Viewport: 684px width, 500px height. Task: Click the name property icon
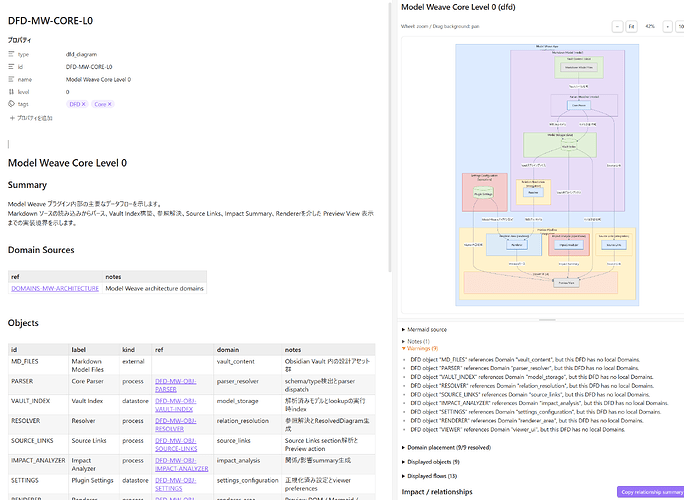click(11, 79)
